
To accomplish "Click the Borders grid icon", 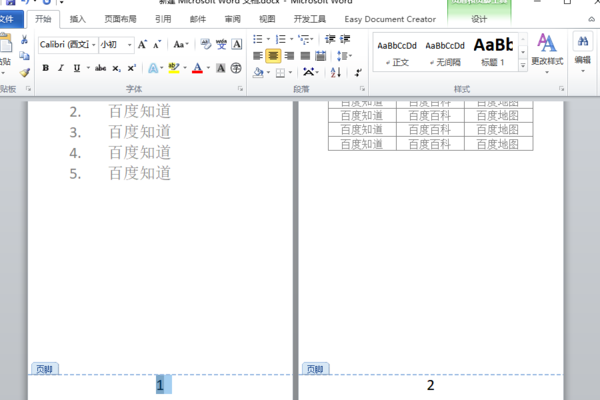I will pos(280,73).
